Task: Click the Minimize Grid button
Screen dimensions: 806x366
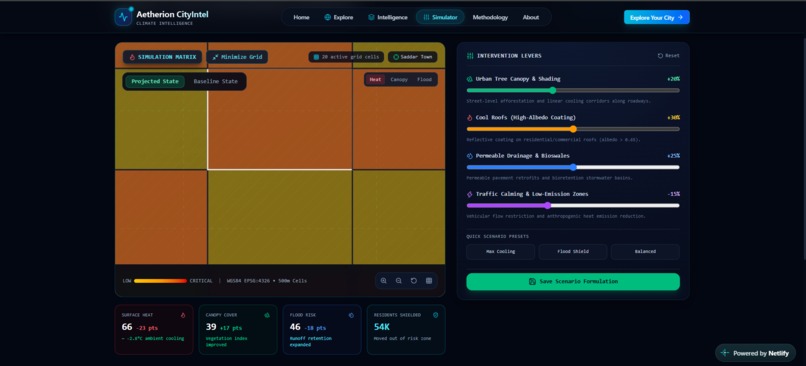Action: pyautogui.click(x=237, y=57)
